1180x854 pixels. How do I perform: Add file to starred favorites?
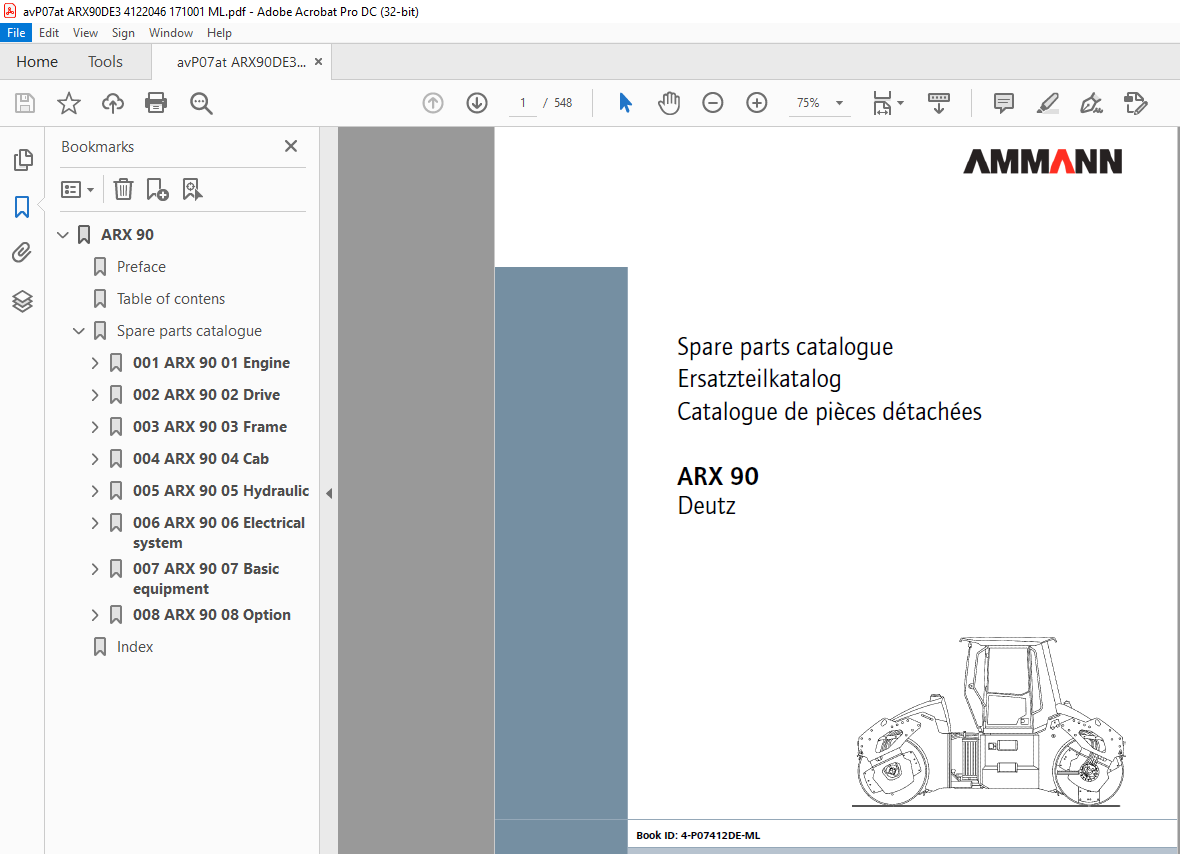click(x=68, y=103)
